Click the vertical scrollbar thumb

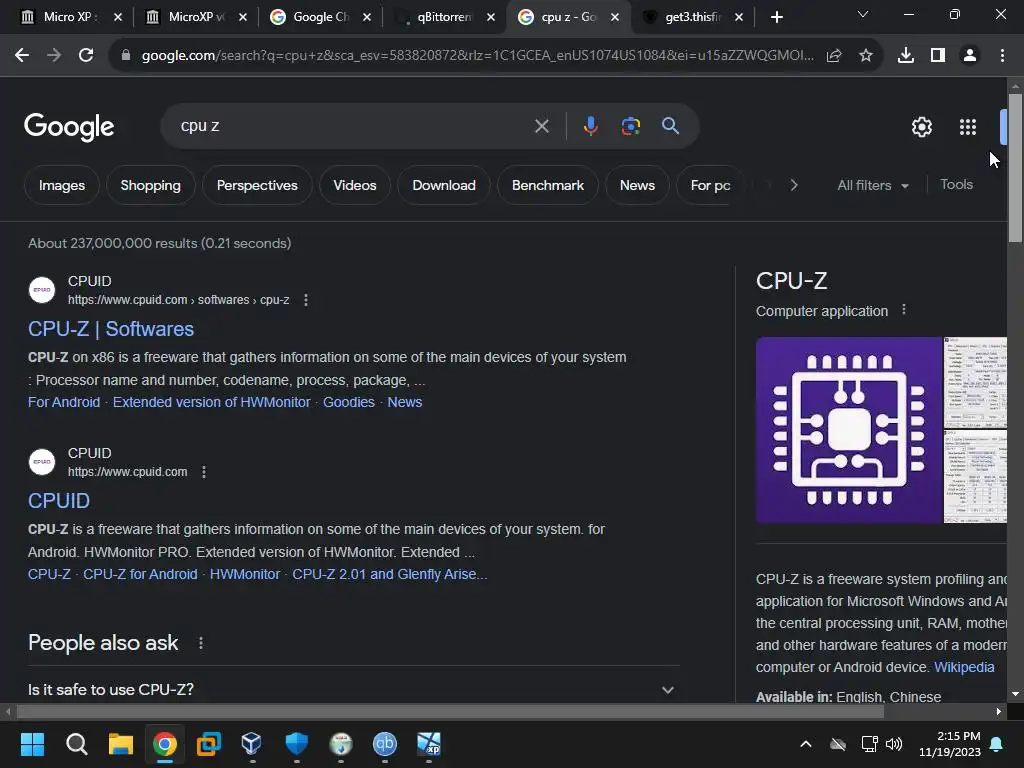coord(1015,168)
